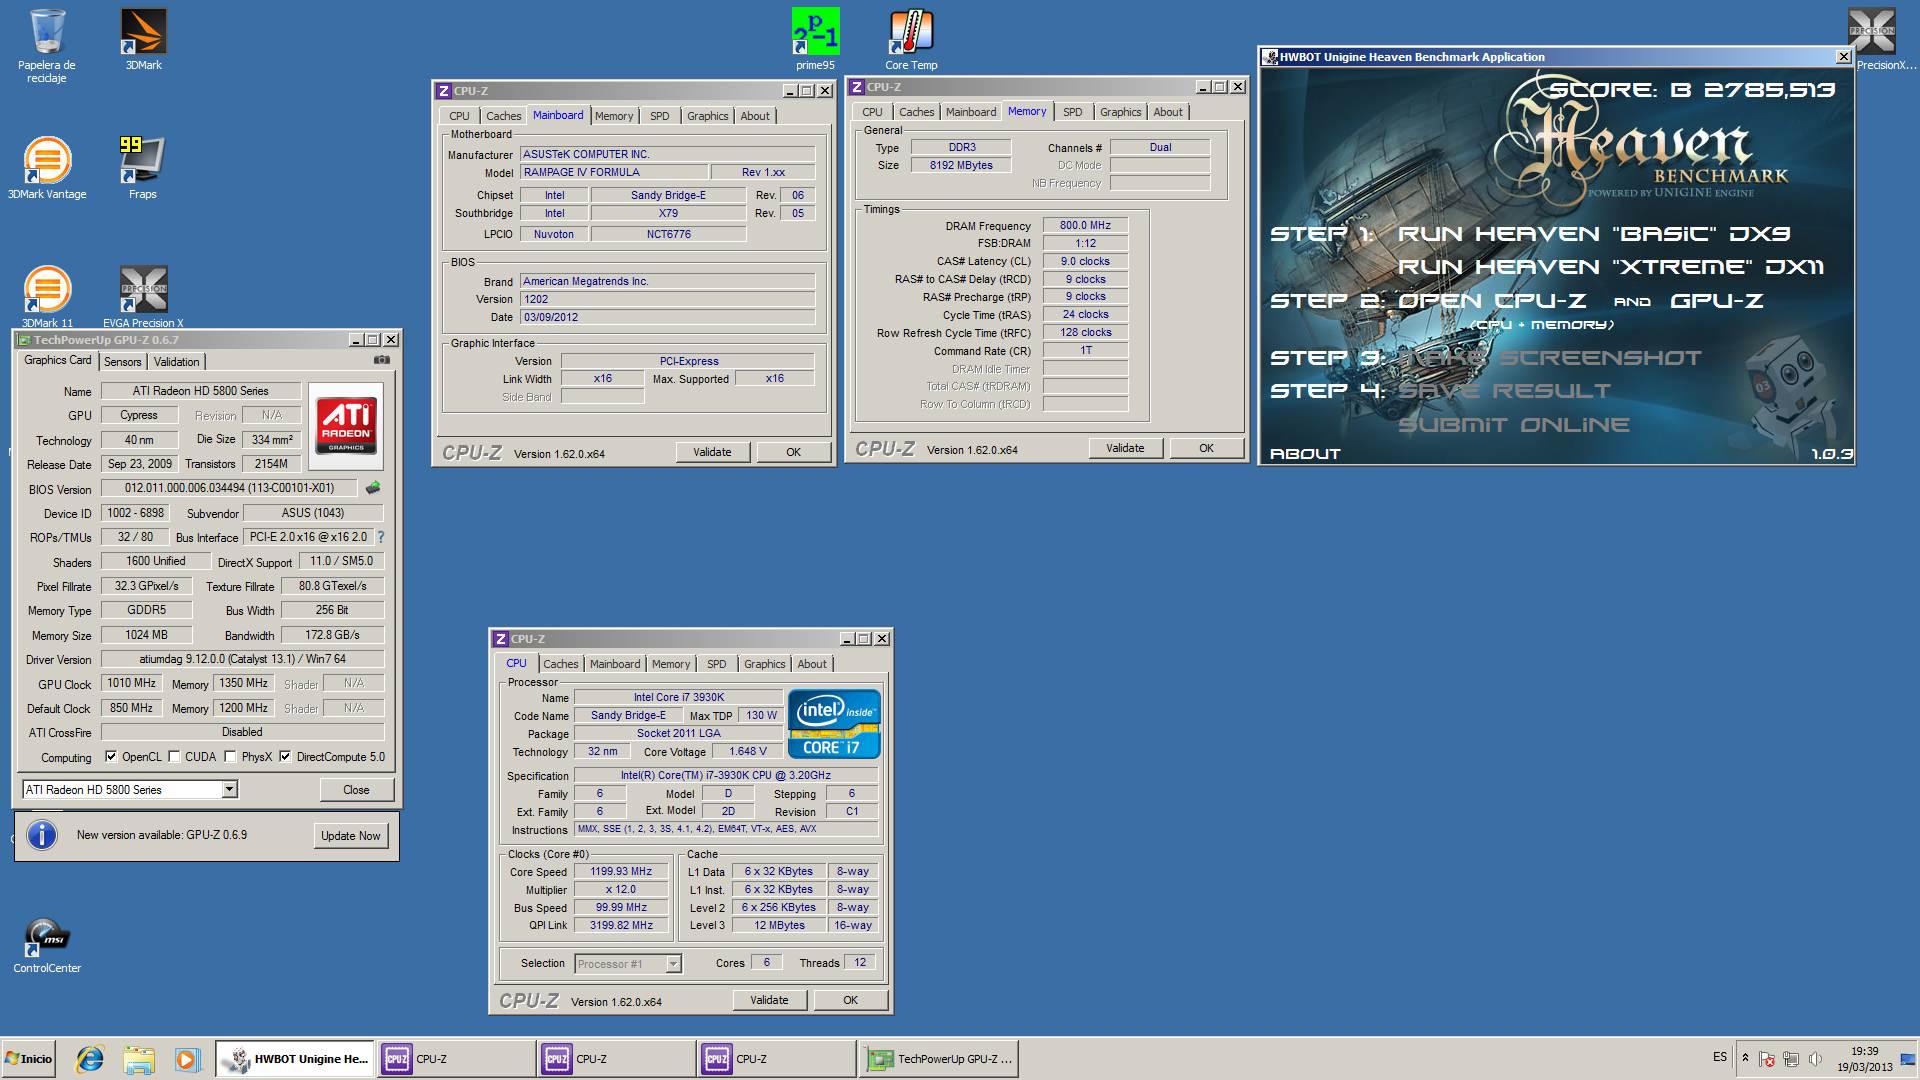The image size is (1920, 1080).
Task: Launch the 3DMark 11 desktop icon
Action: point(47,297)
